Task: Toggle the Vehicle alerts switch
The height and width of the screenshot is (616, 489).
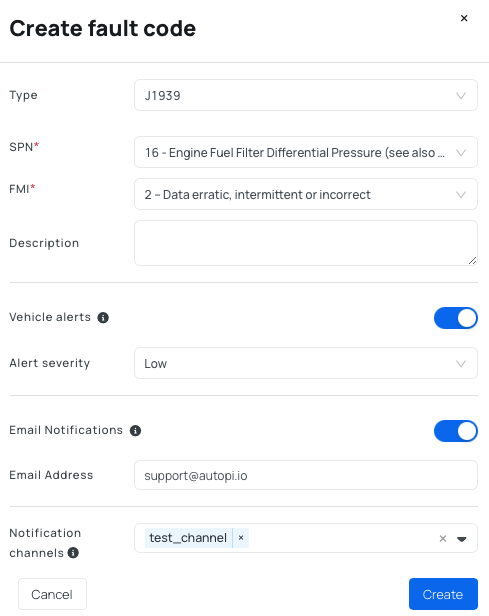Action: [456, 318]
